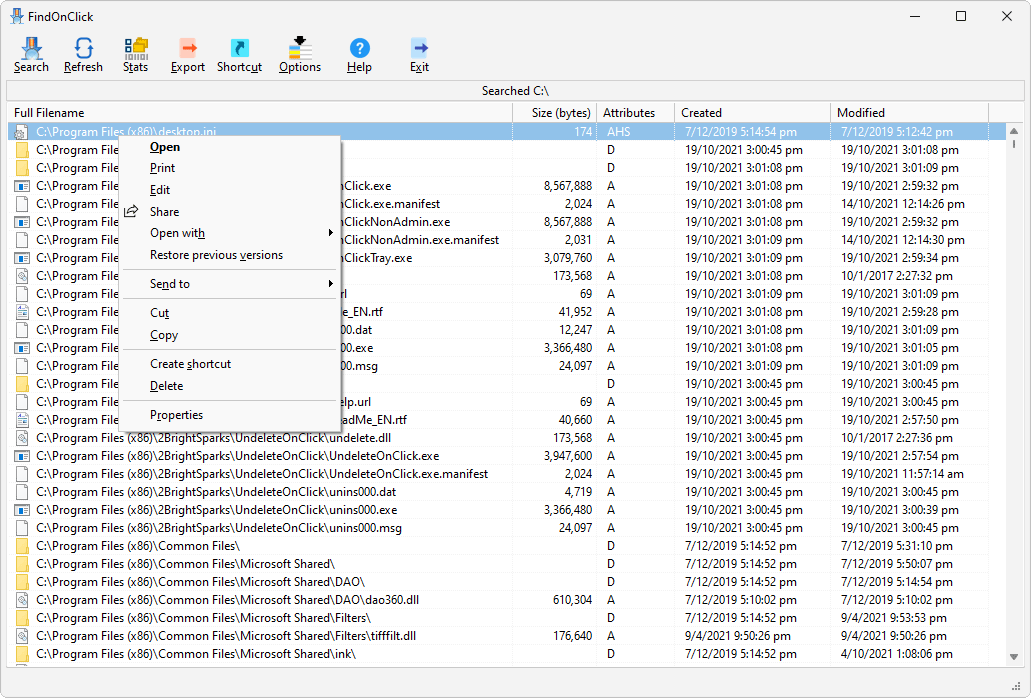Image resolution: width=1031 pixels, height=698 pixels.
Task: Click the Share icon in context menu
Action: [x=131, y=212]
